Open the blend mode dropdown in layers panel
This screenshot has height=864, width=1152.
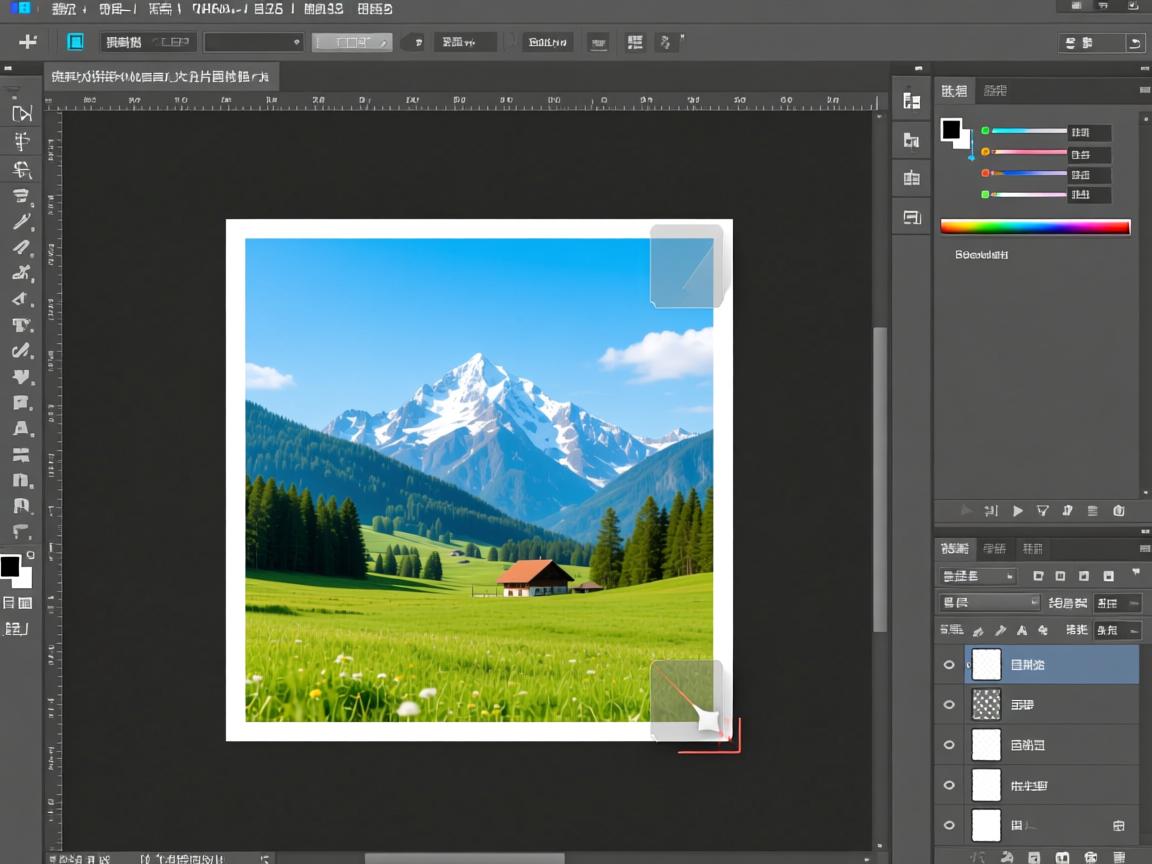coord(990,602)
